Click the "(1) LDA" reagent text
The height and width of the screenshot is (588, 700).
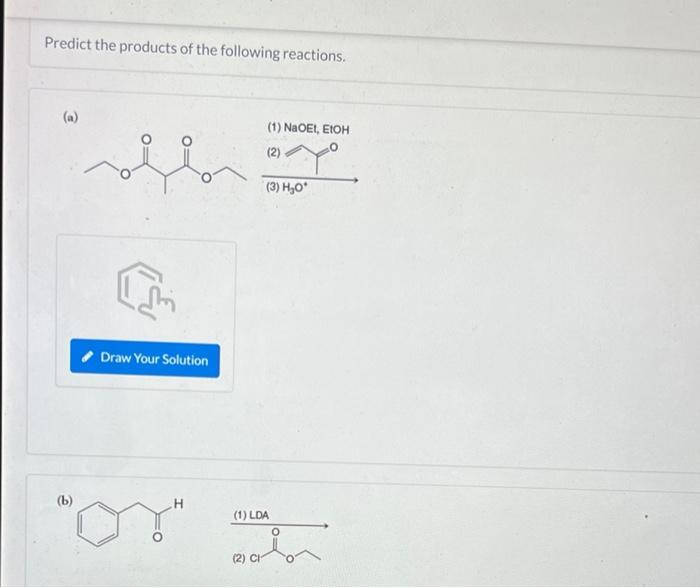pos(251,515)
